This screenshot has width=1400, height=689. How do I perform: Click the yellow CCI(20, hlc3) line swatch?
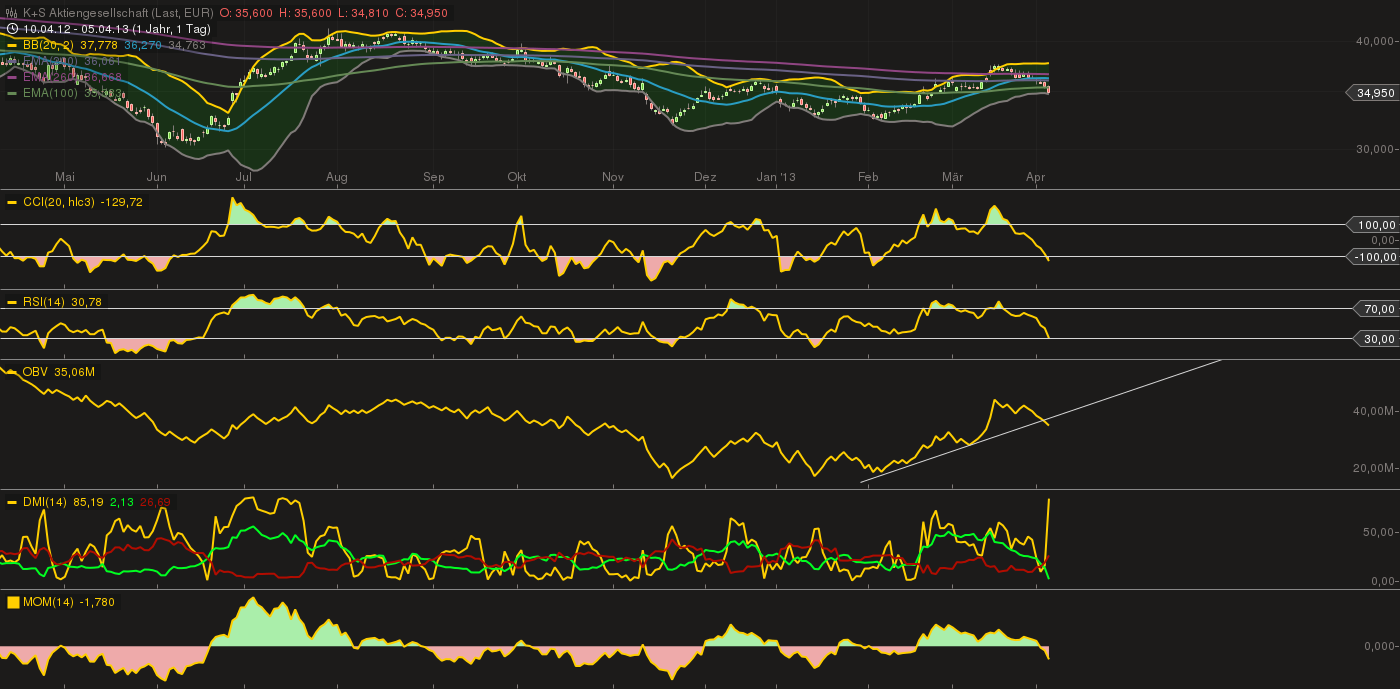pyautogui.click(x=12, y=202)
